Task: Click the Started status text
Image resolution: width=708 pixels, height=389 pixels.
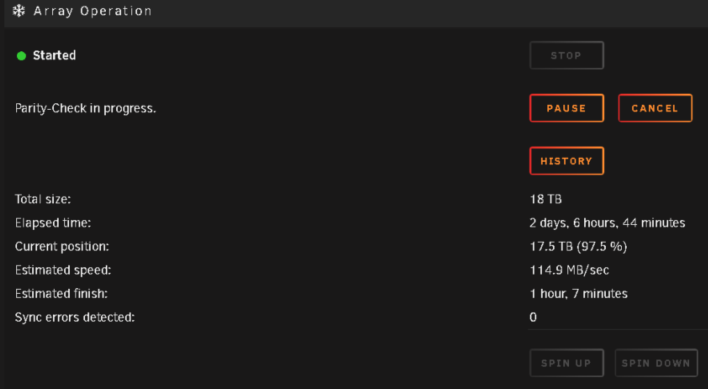Action: click(x=54, y=56)
